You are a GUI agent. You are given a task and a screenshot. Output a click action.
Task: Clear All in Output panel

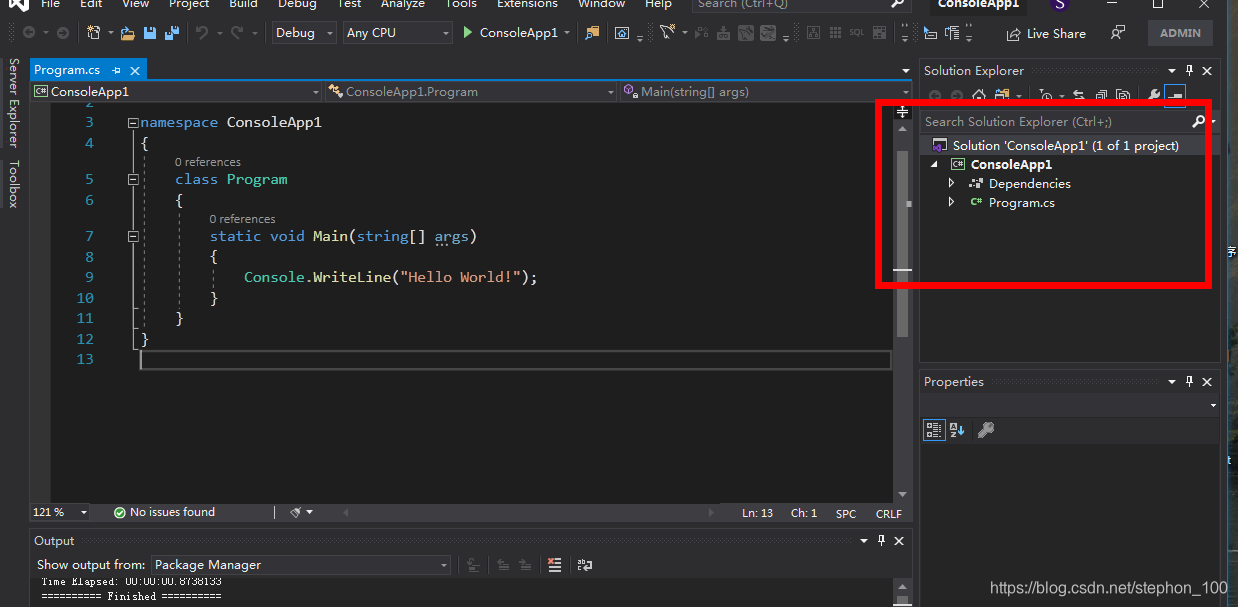tap(555, 565)
